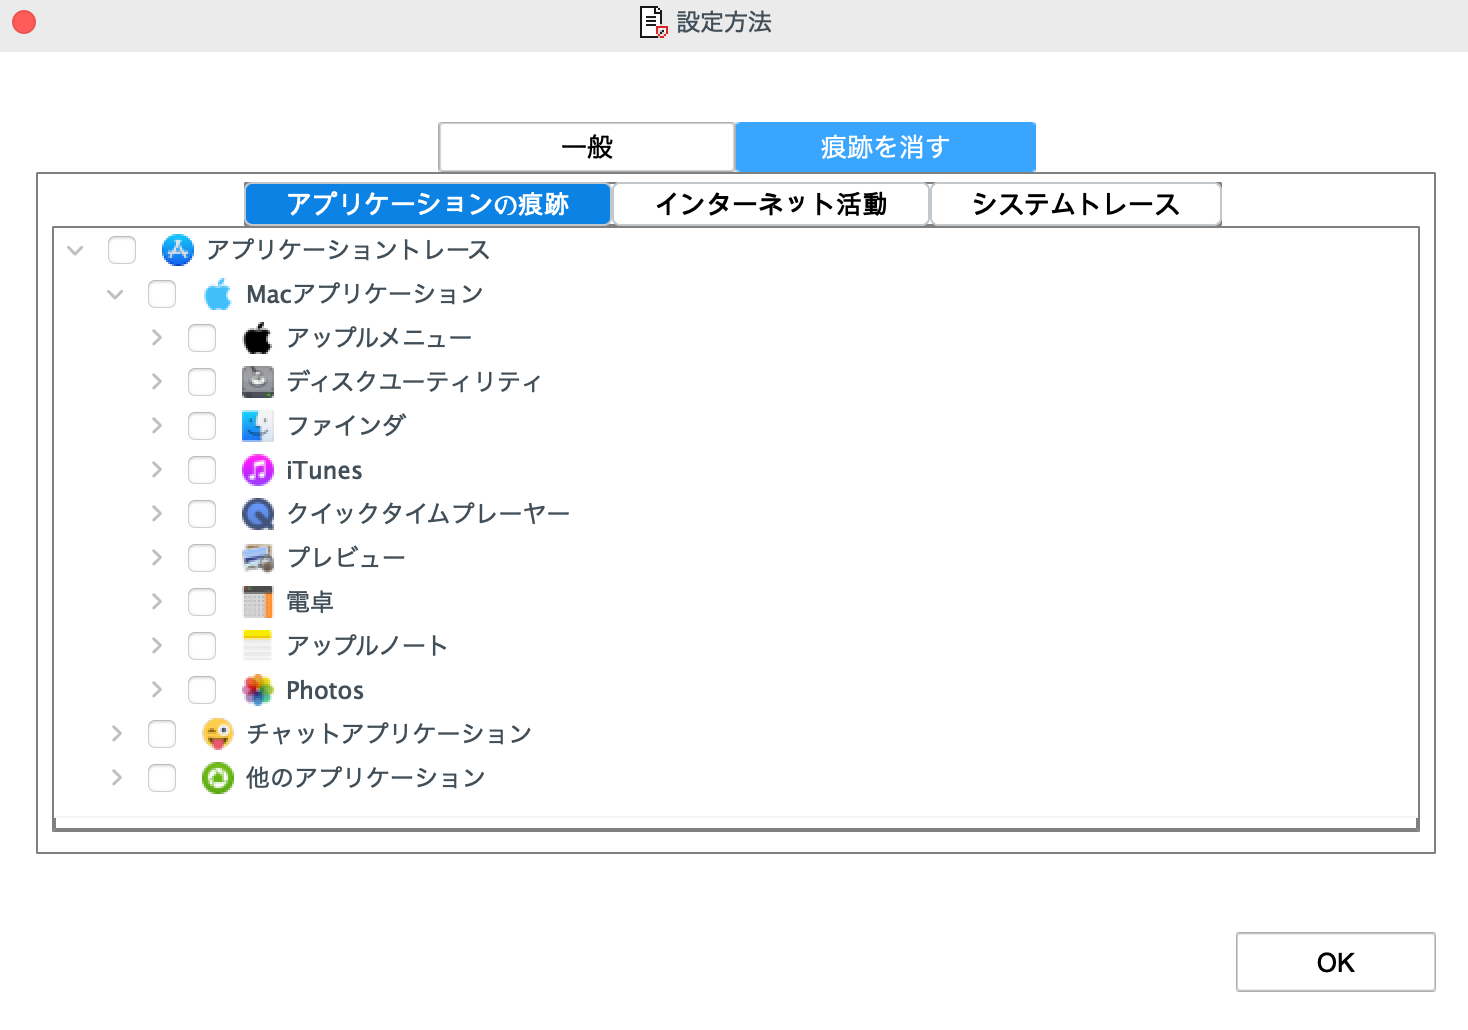Click the クイックタイムプレーヤー row label
1468x1030 pixels.
pos(428,514)
